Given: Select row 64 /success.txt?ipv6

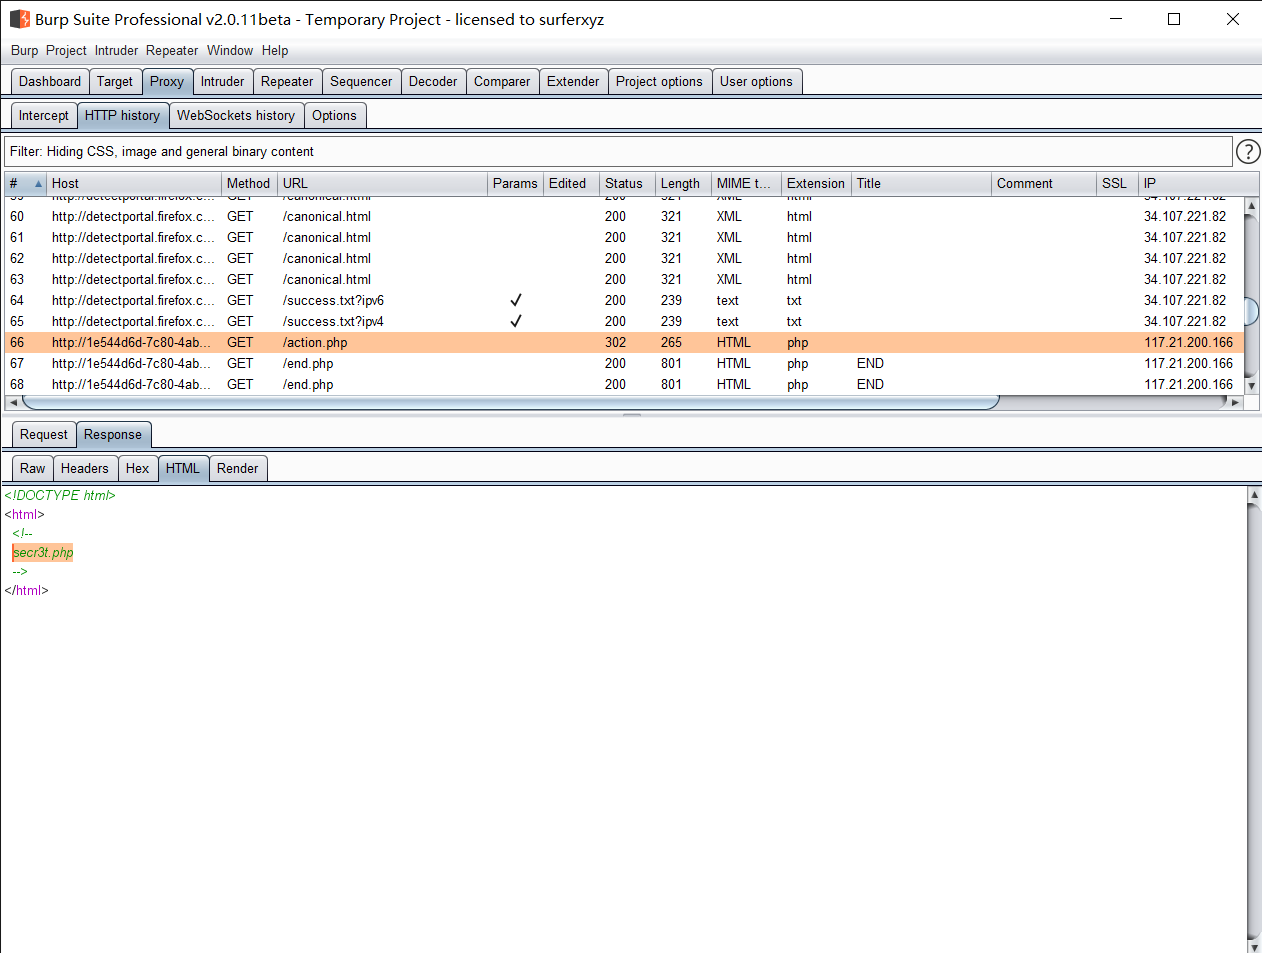Looking at the screenshot, I should [624, 300].
